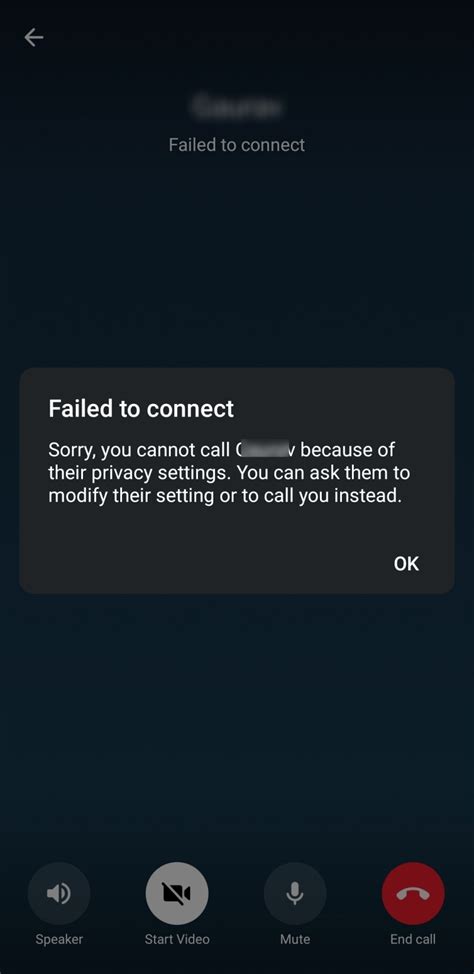474x974 pixels.
Task: Click the Mute text label
Action: tap(295, 939)
